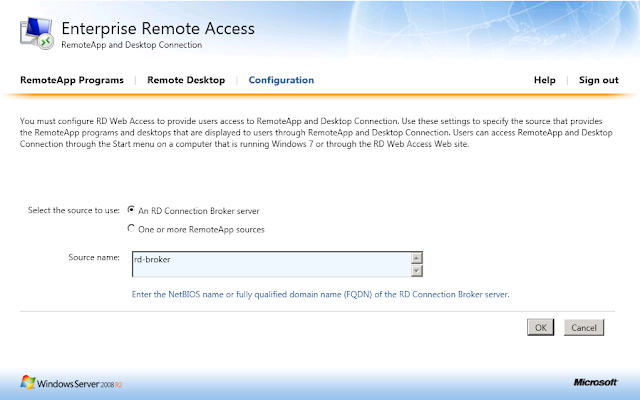Click the Microsoft logo in footer

pyautogui.click(x=596, y=382)
